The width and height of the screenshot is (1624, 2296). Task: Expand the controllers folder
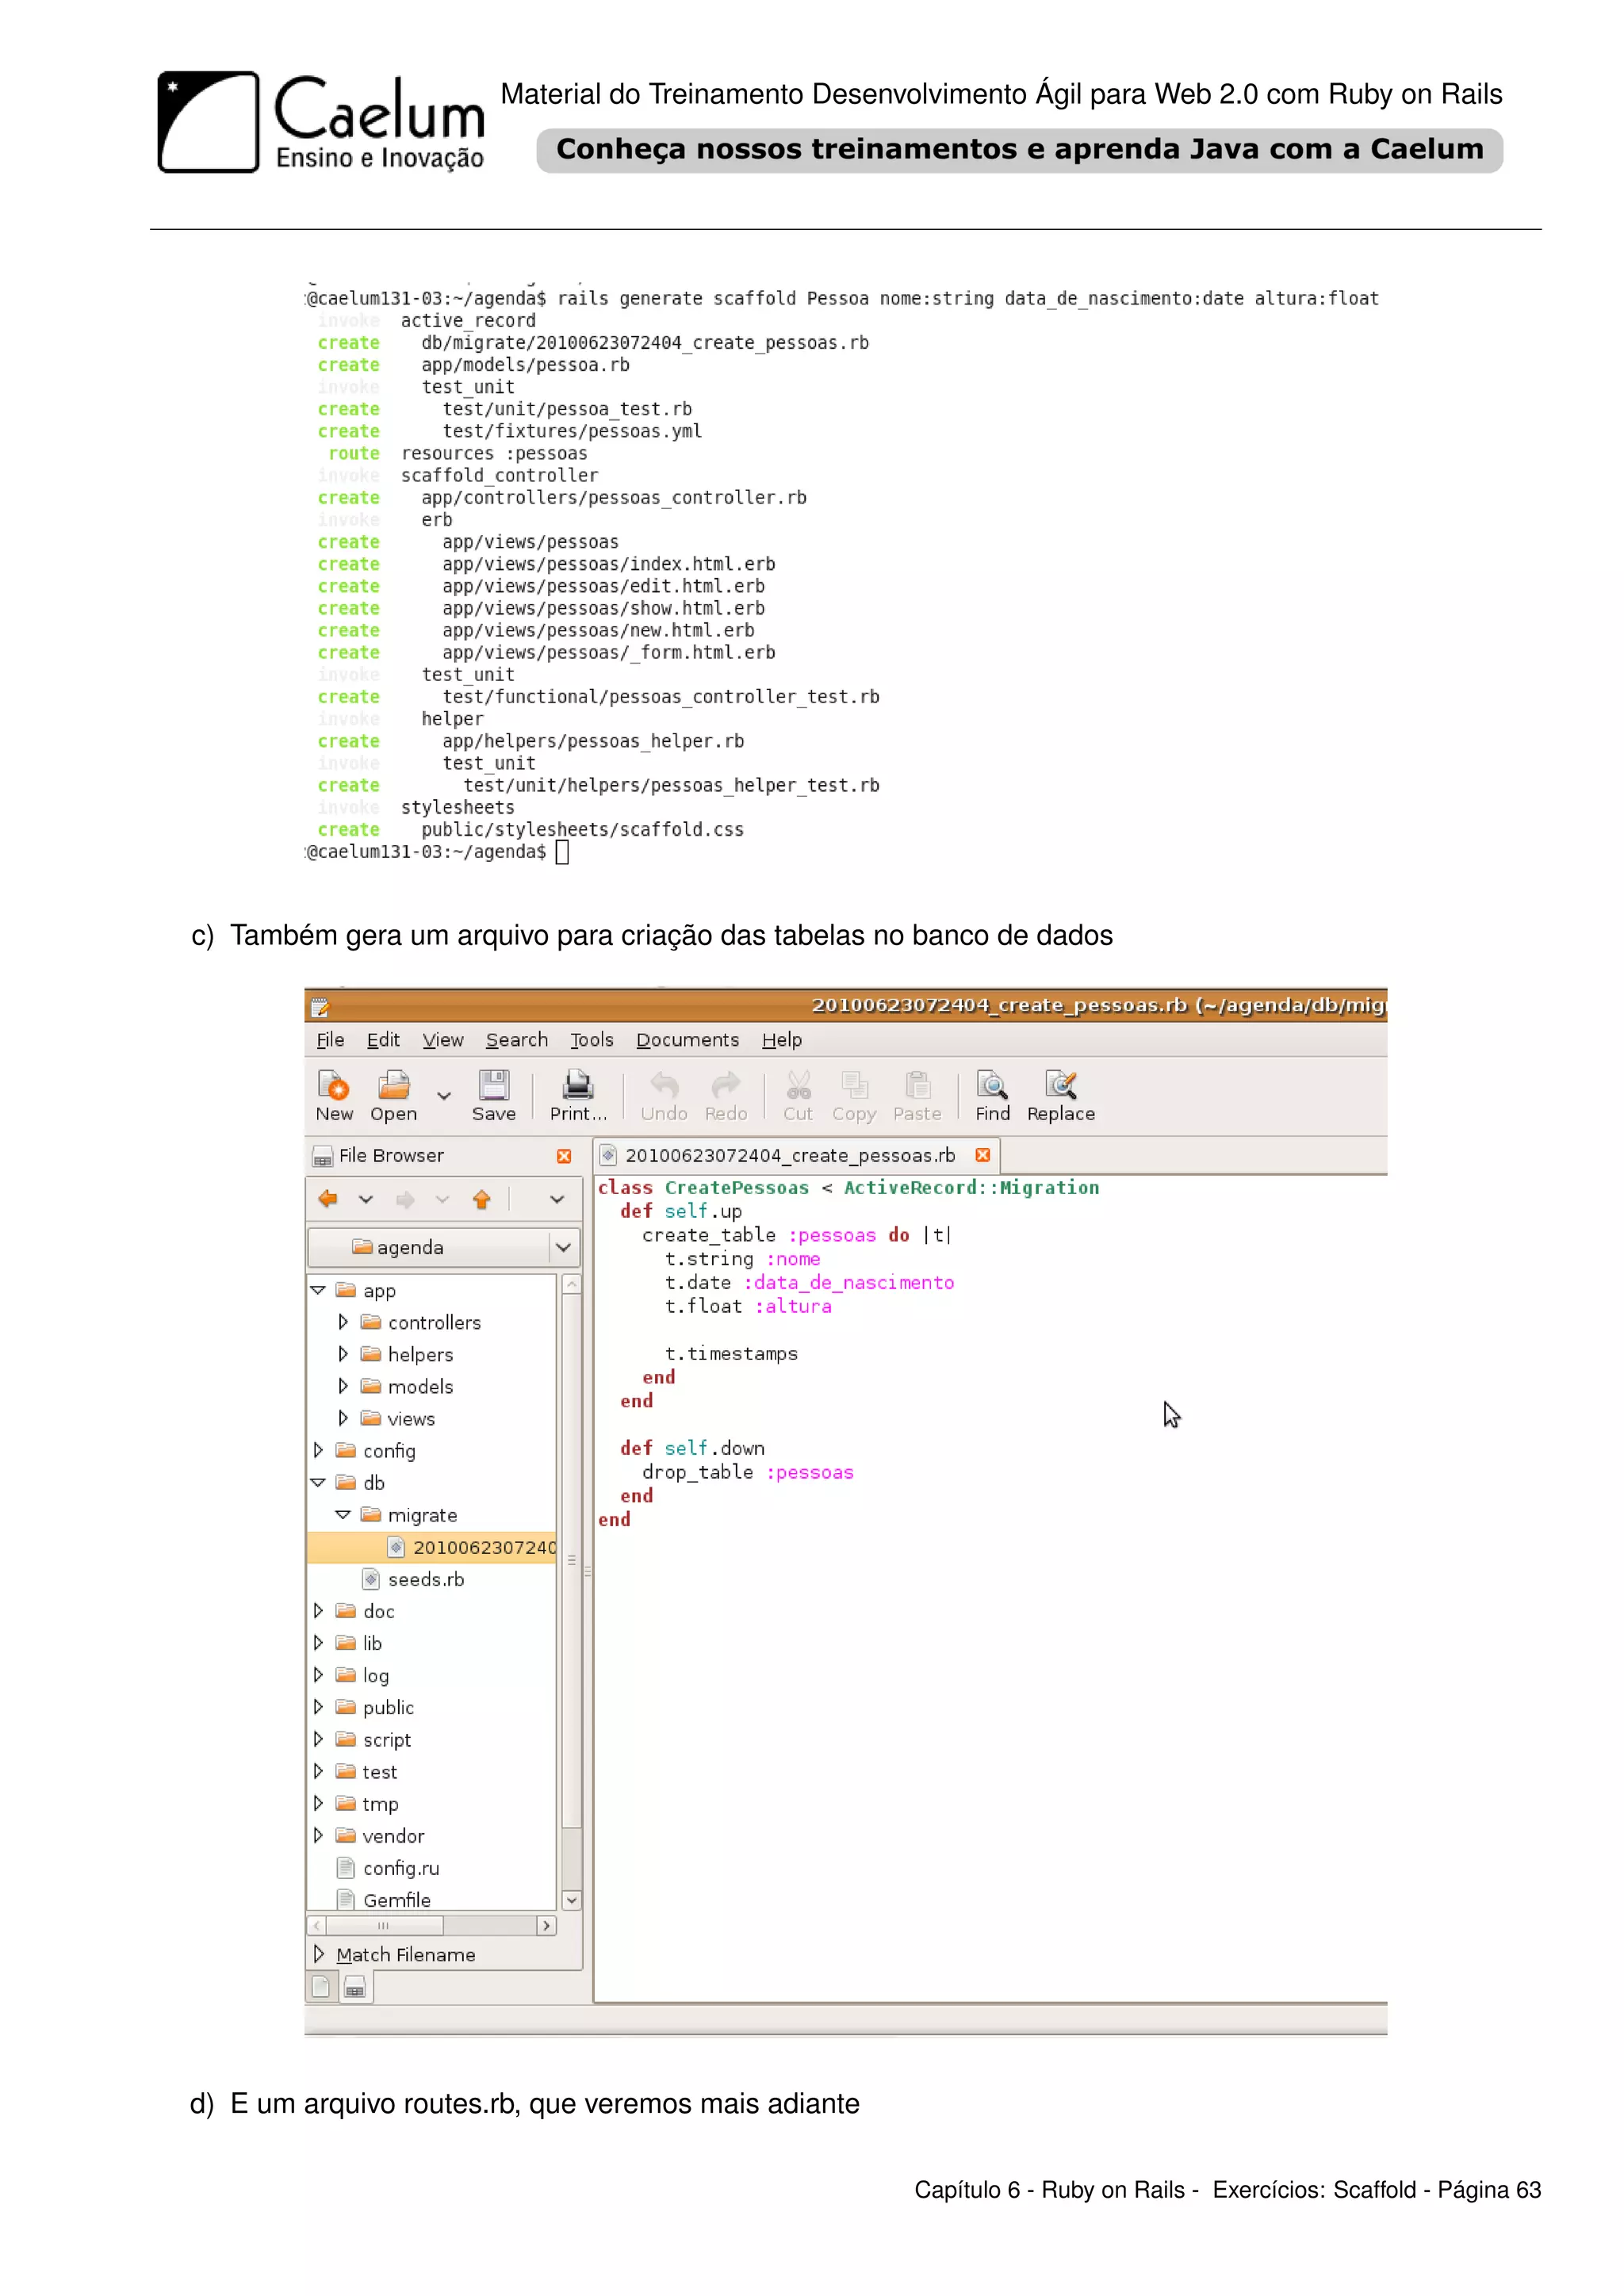pyautogui.click(x=343, y=1322)
